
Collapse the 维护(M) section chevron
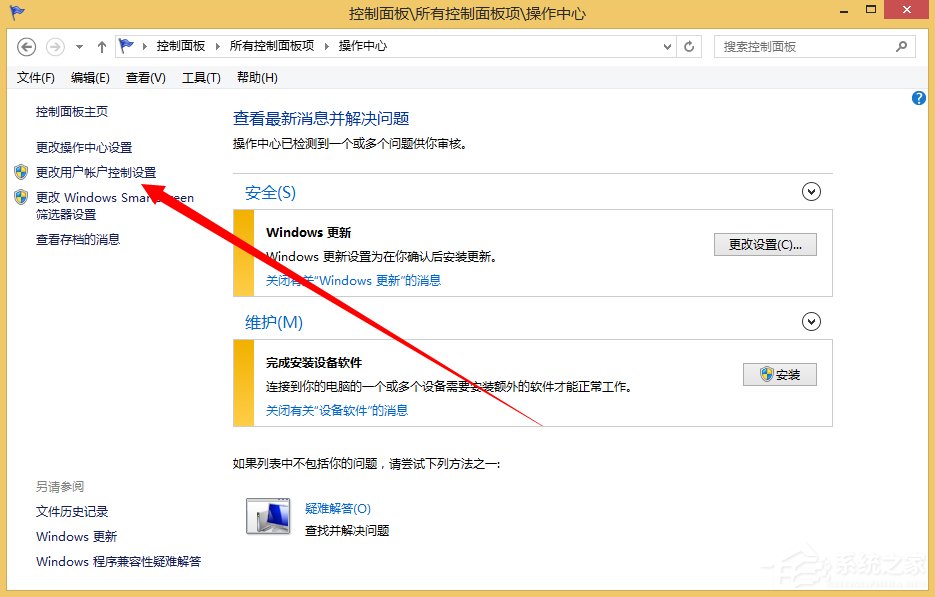tap(811, 321)
